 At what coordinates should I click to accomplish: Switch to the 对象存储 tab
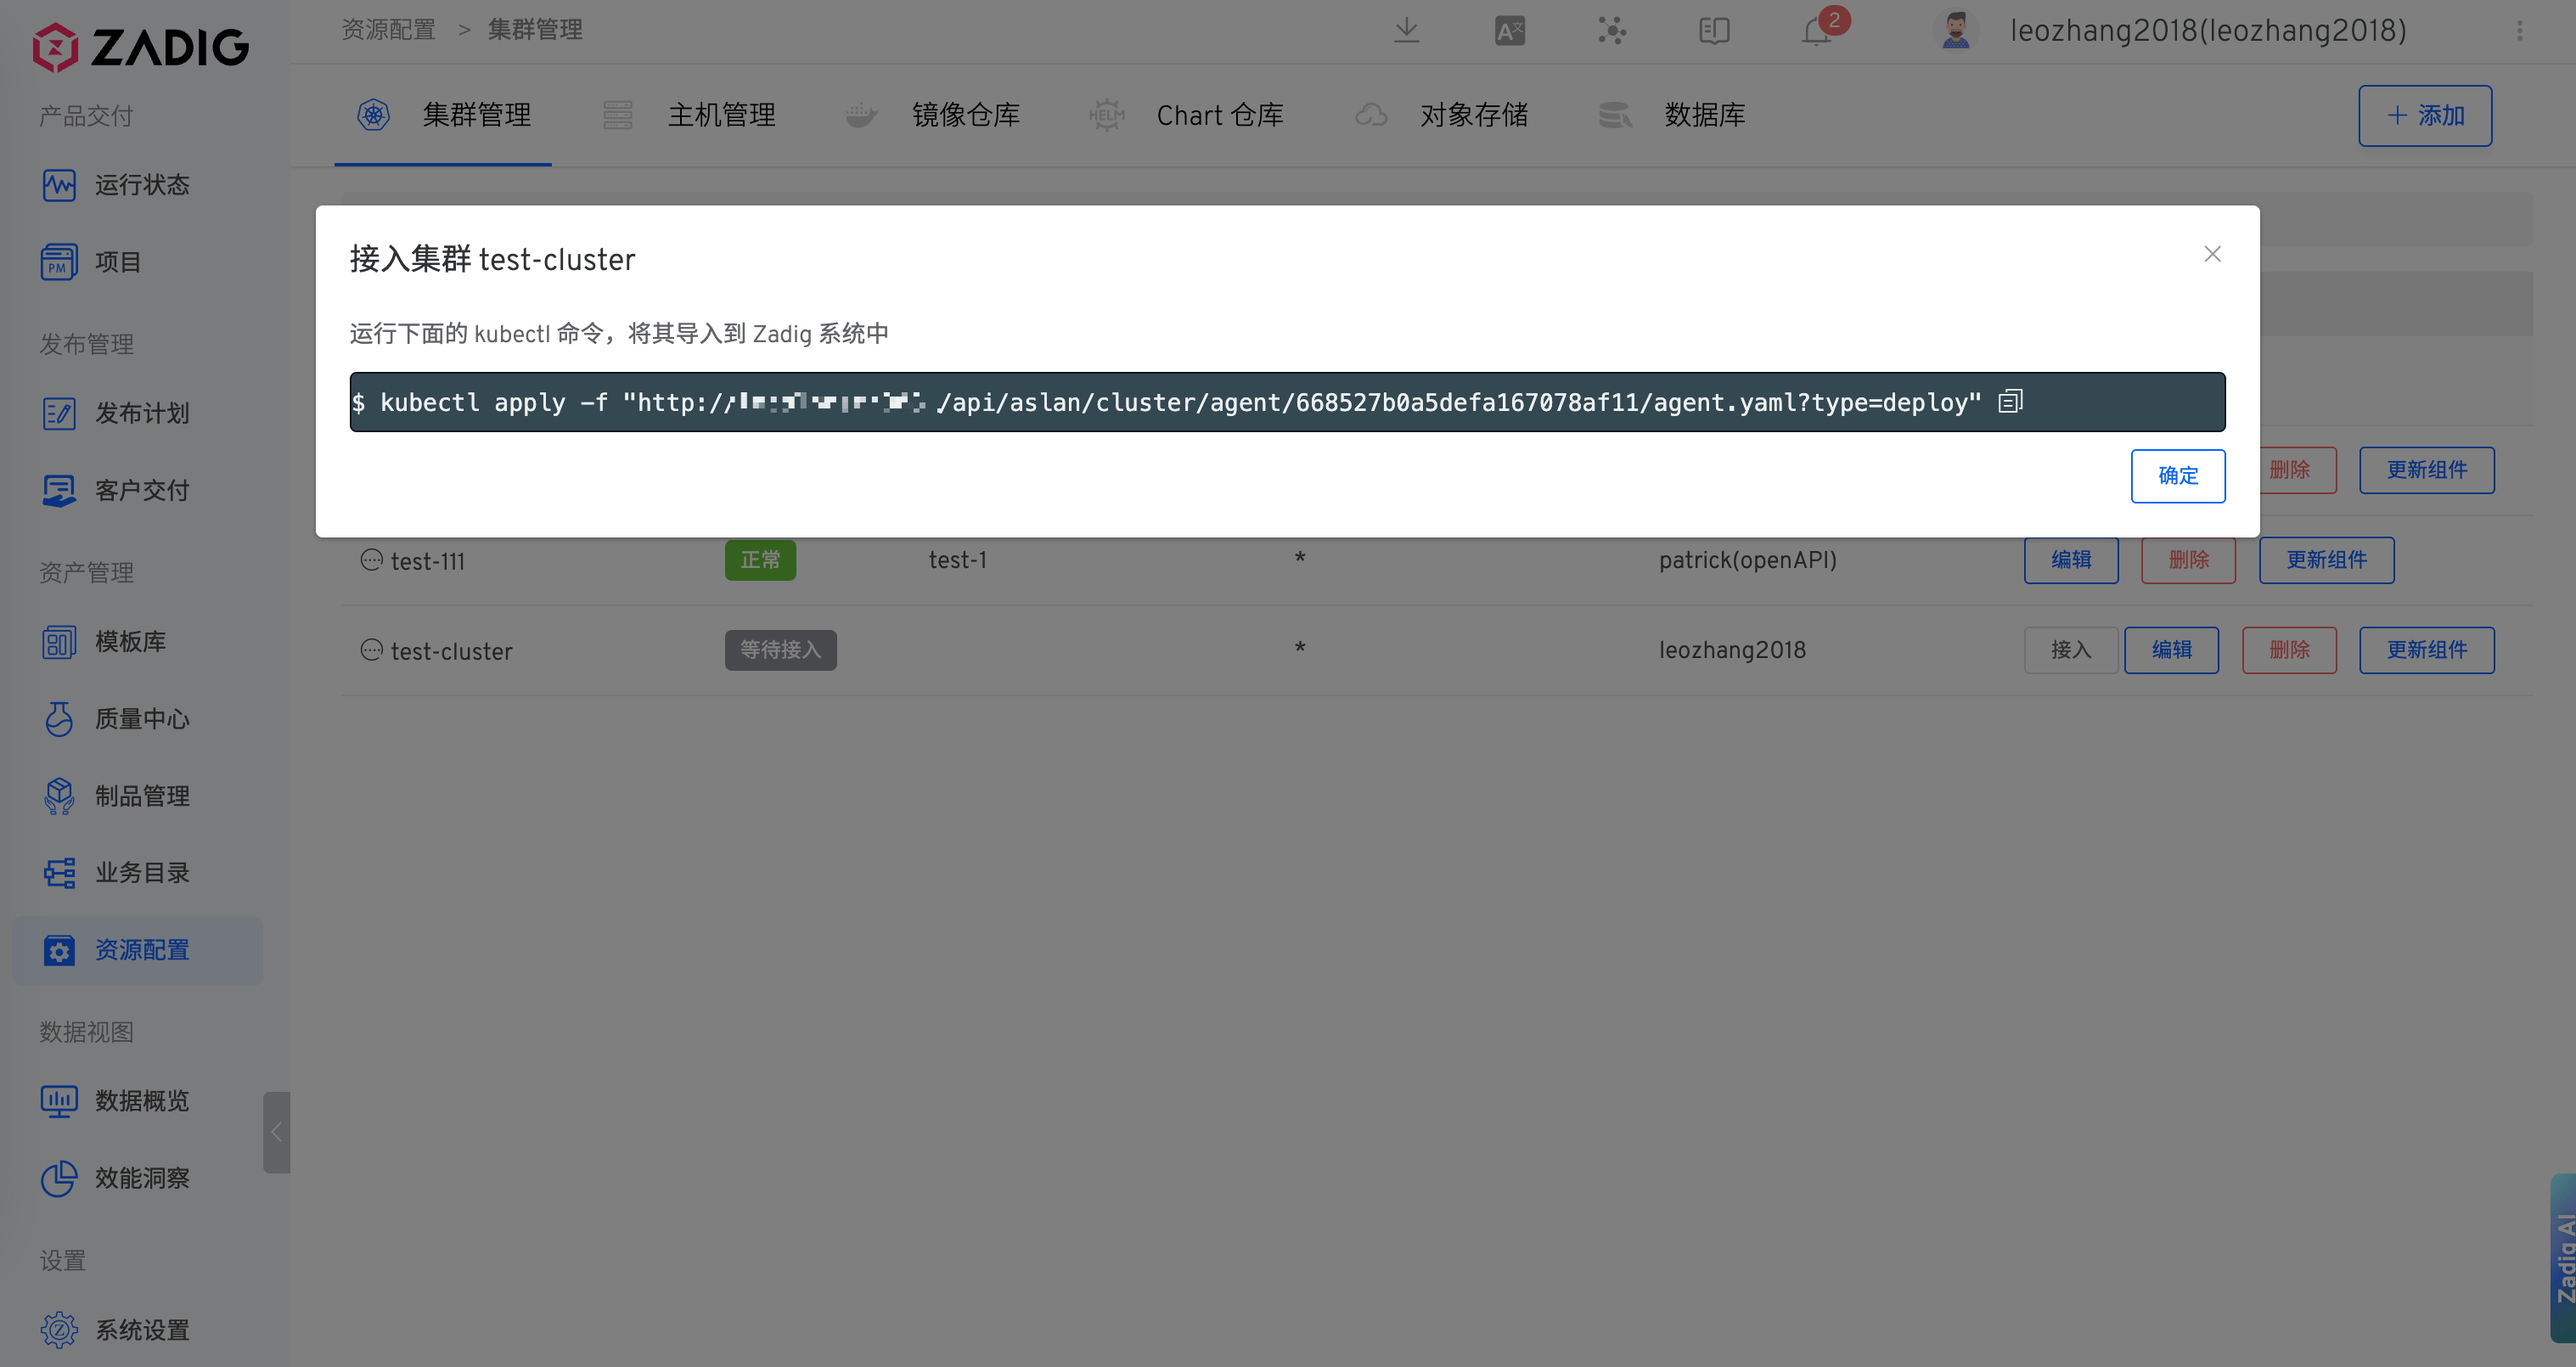tap(1441, 115)
